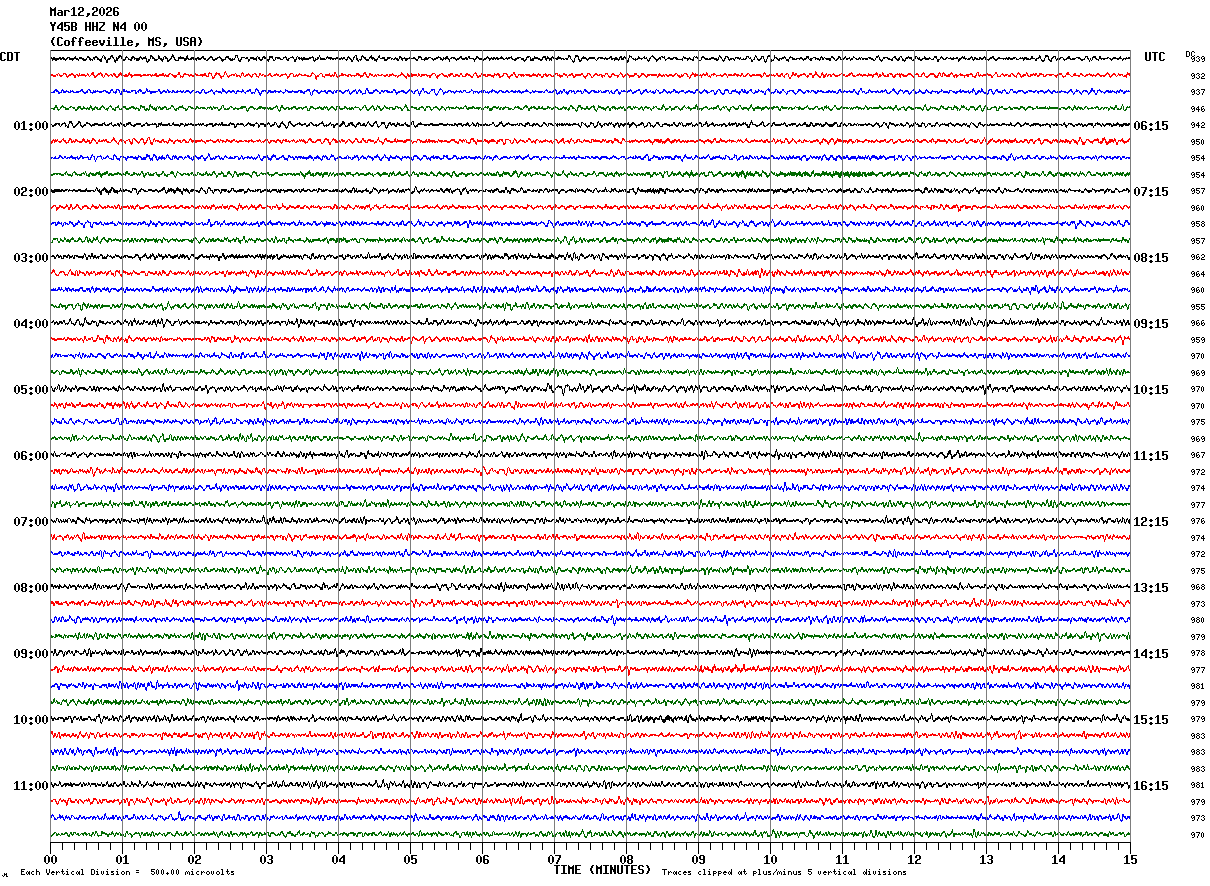The height and width of the screenshot is (886, 1210).
Task: Select the 15 minute mark on x-axis
Action: point(1130,859)
